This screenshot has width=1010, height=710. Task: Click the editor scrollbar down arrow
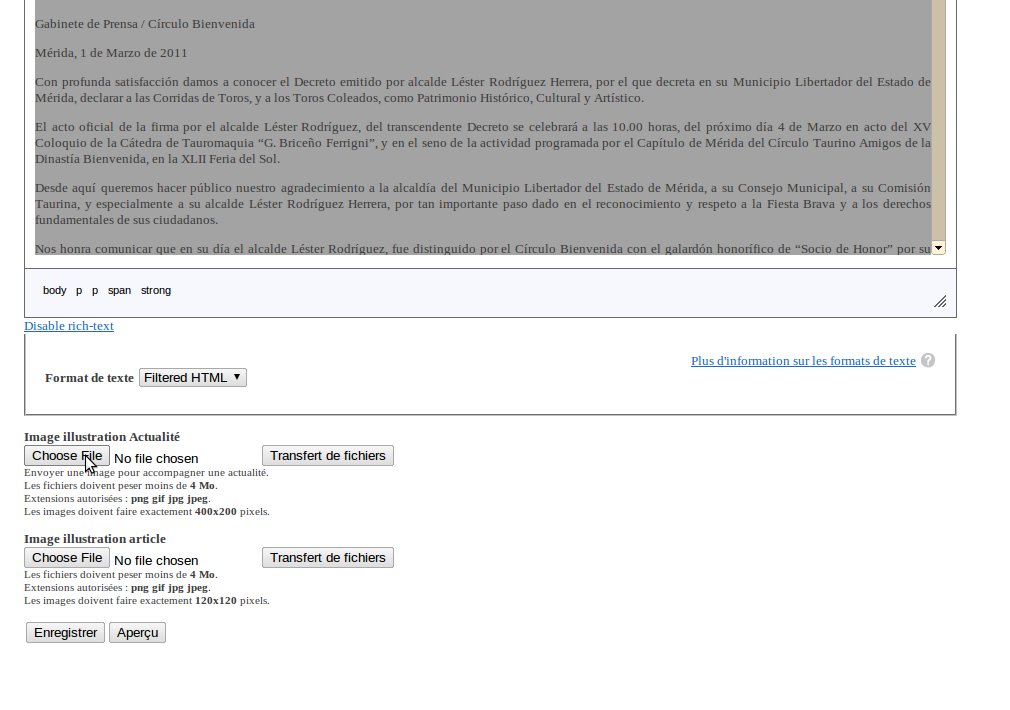click(x=939, y=248)
